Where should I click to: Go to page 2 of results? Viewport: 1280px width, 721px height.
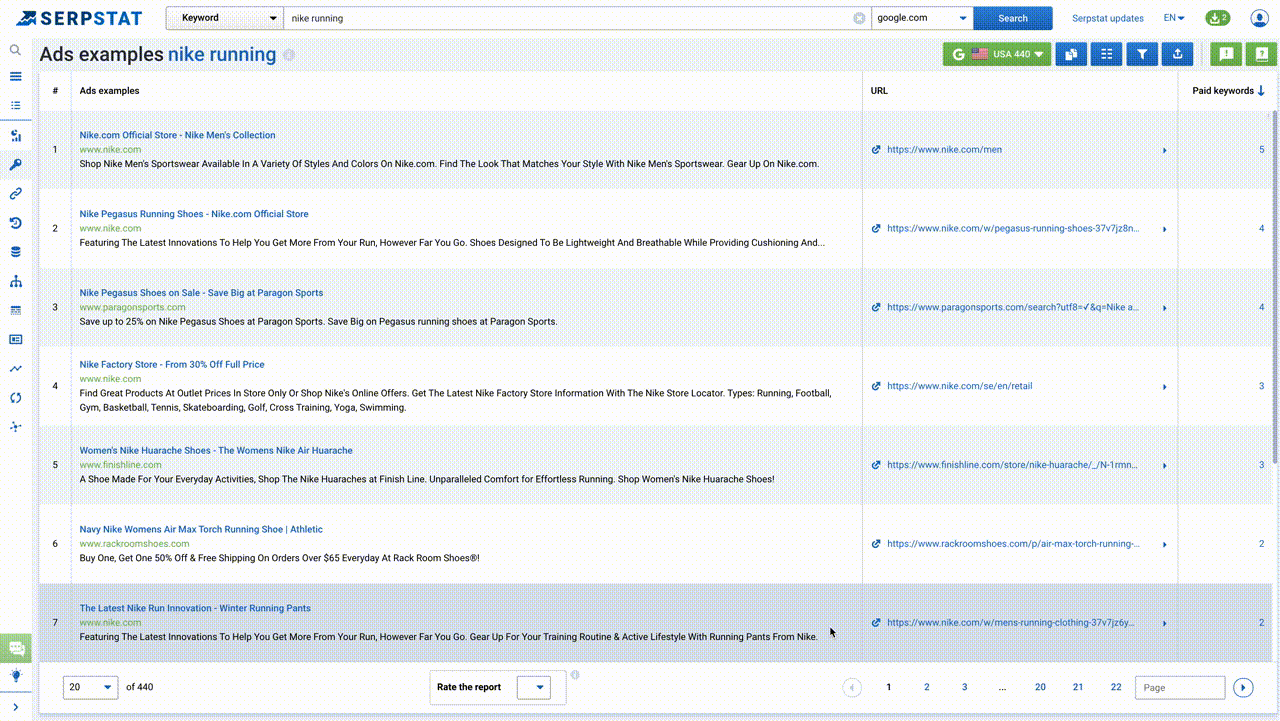[926, 687]
